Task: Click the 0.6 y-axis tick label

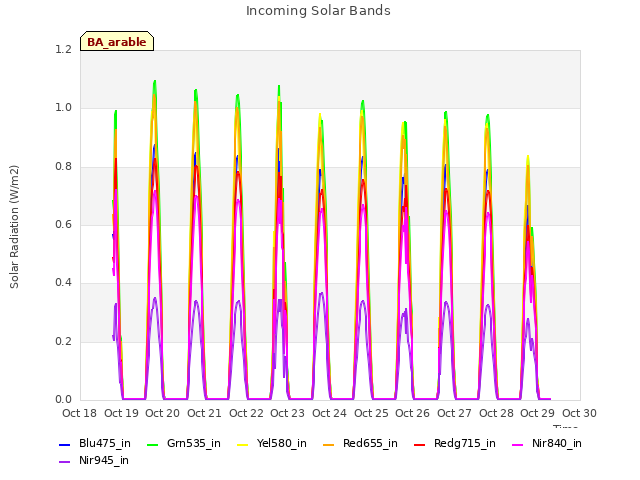Action: 63,224
